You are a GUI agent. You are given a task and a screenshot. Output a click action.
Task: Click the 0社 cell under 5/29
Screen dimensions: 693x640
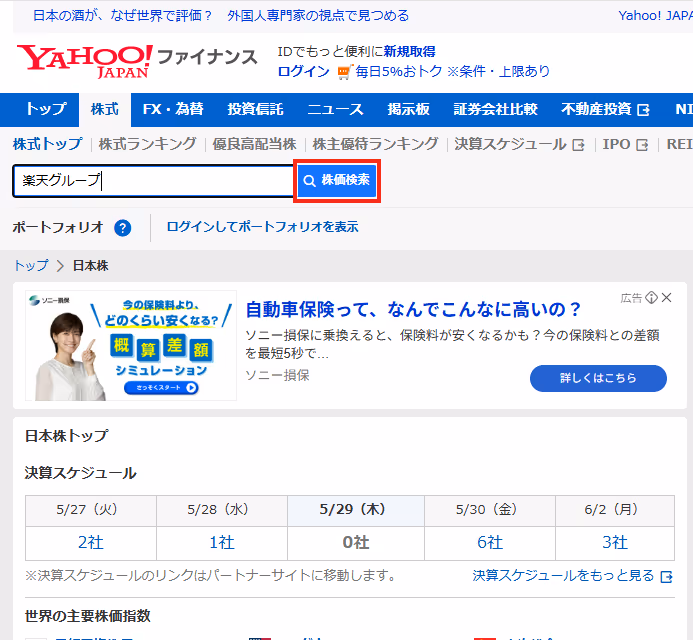[x=355, y=543]
